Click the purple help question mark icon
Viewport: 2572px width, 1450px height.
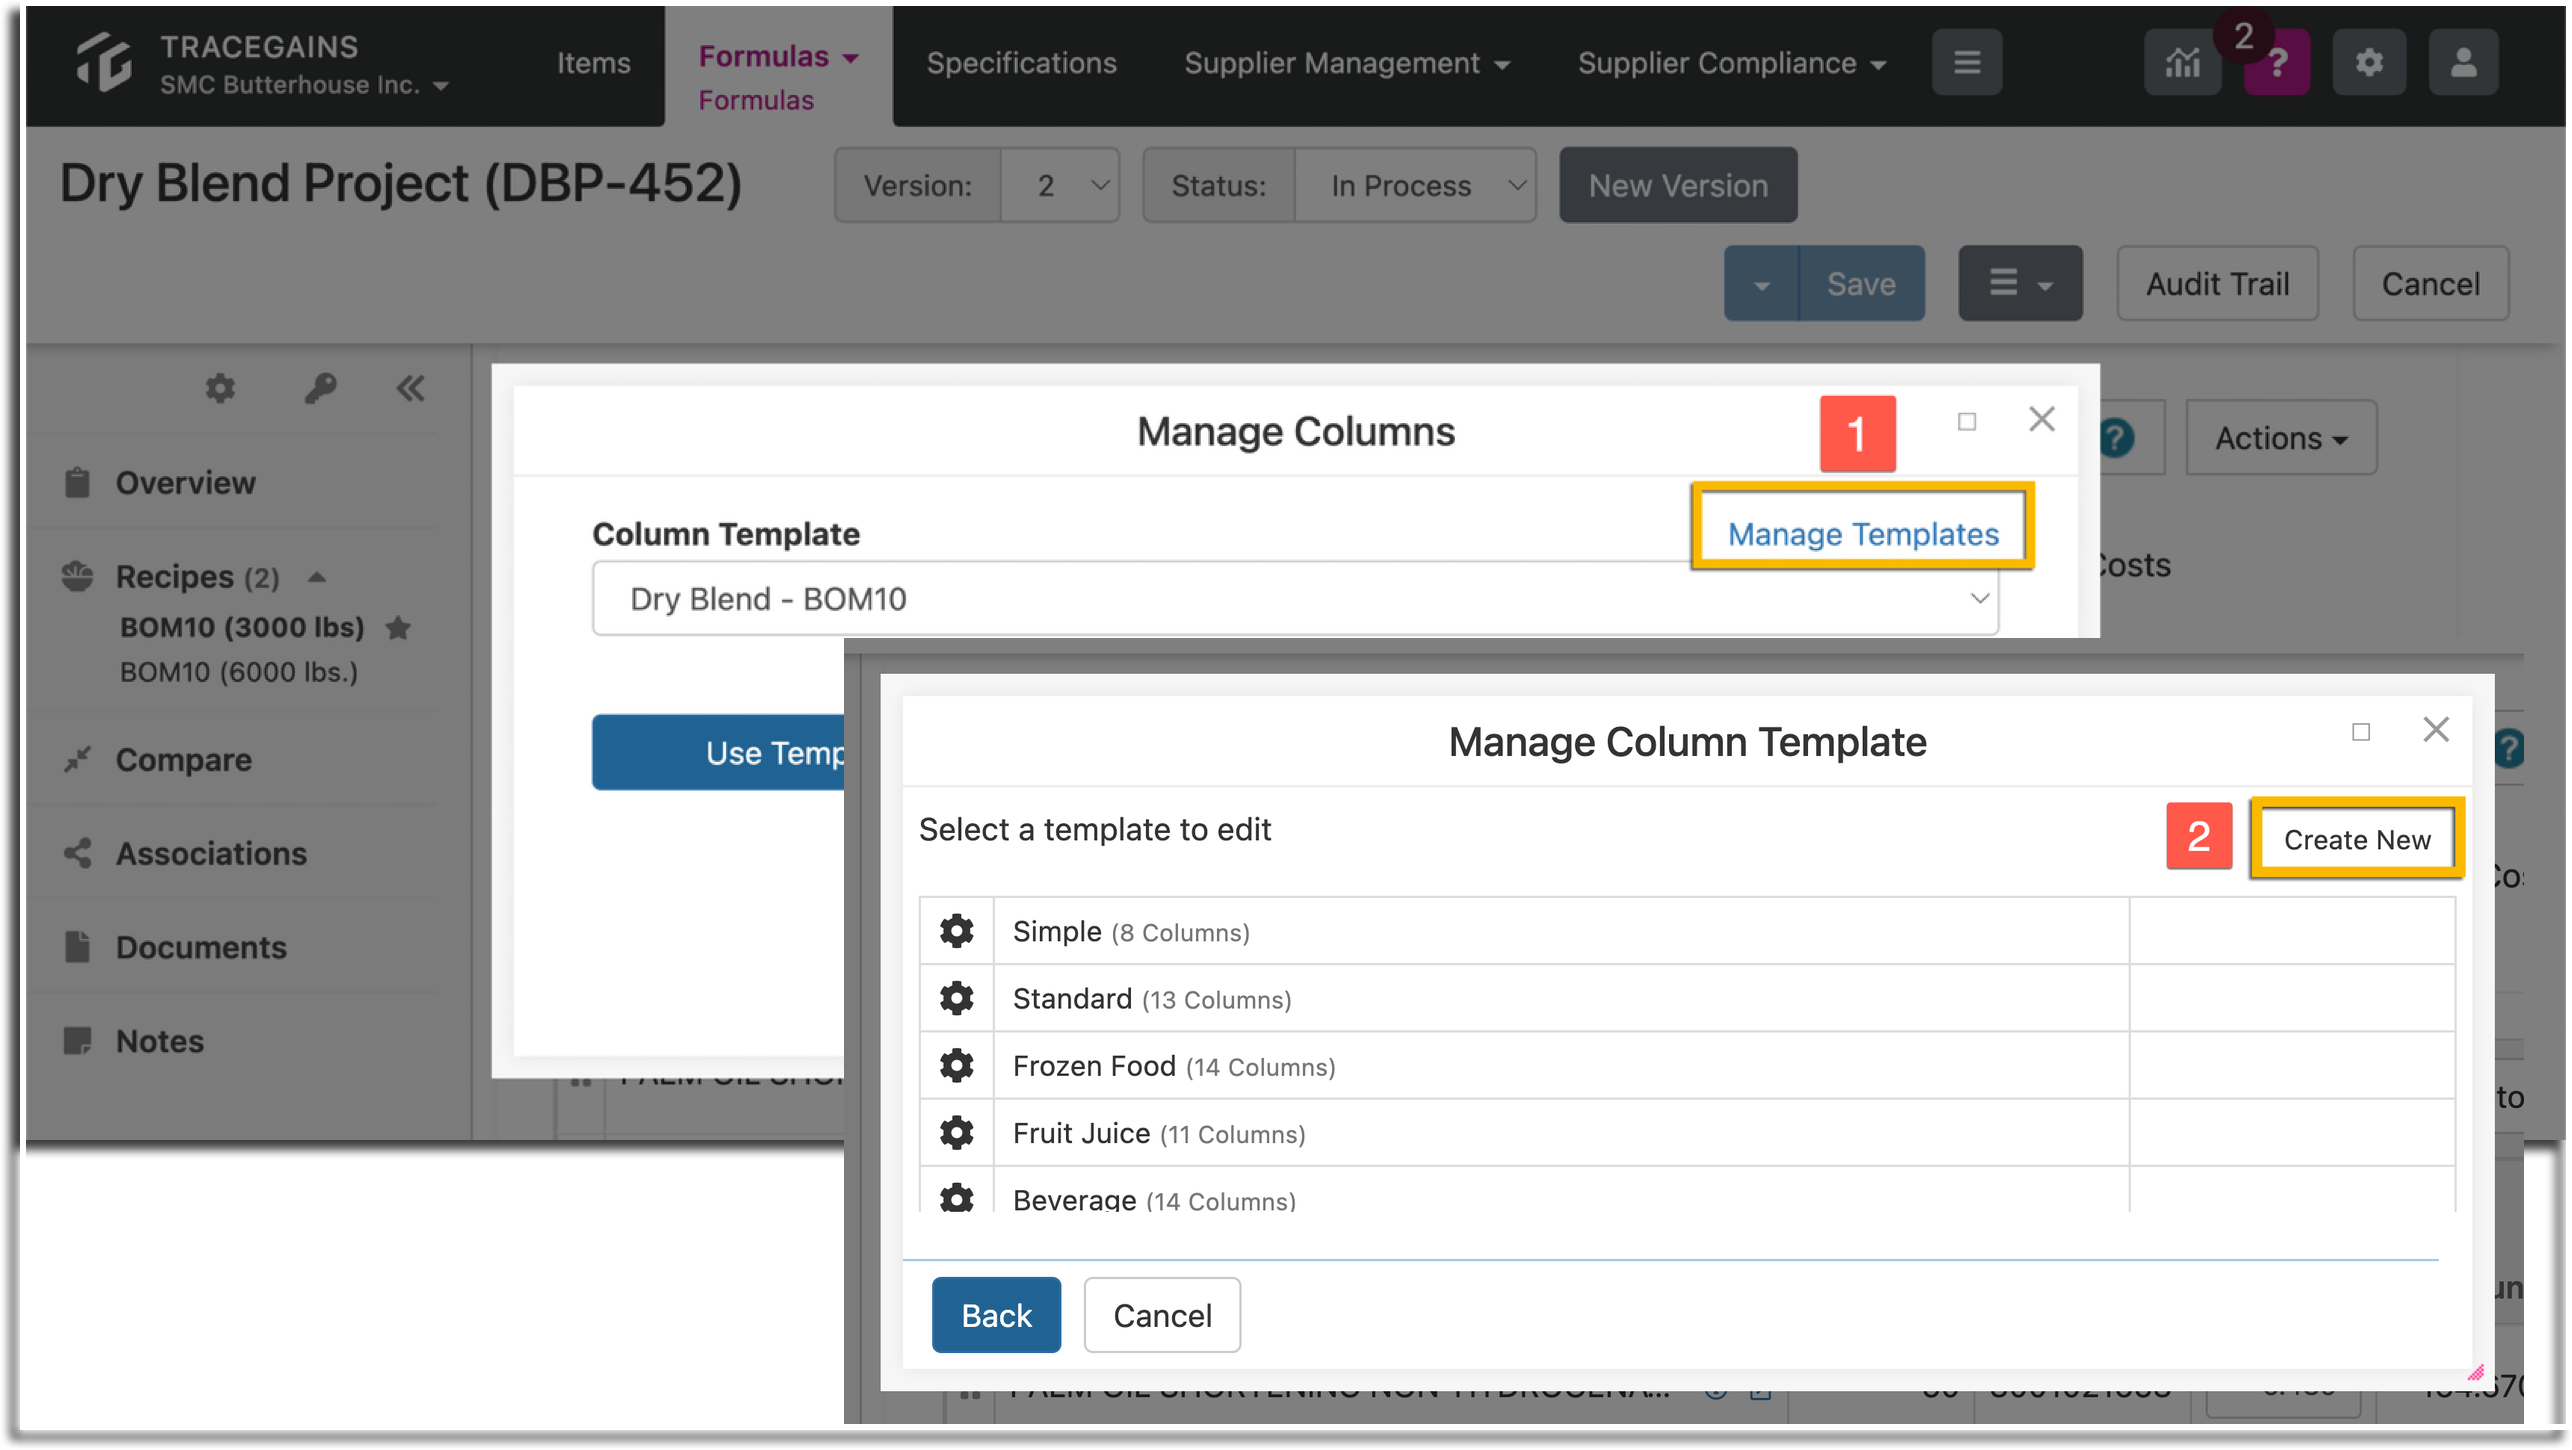[x=2277, y=63]
